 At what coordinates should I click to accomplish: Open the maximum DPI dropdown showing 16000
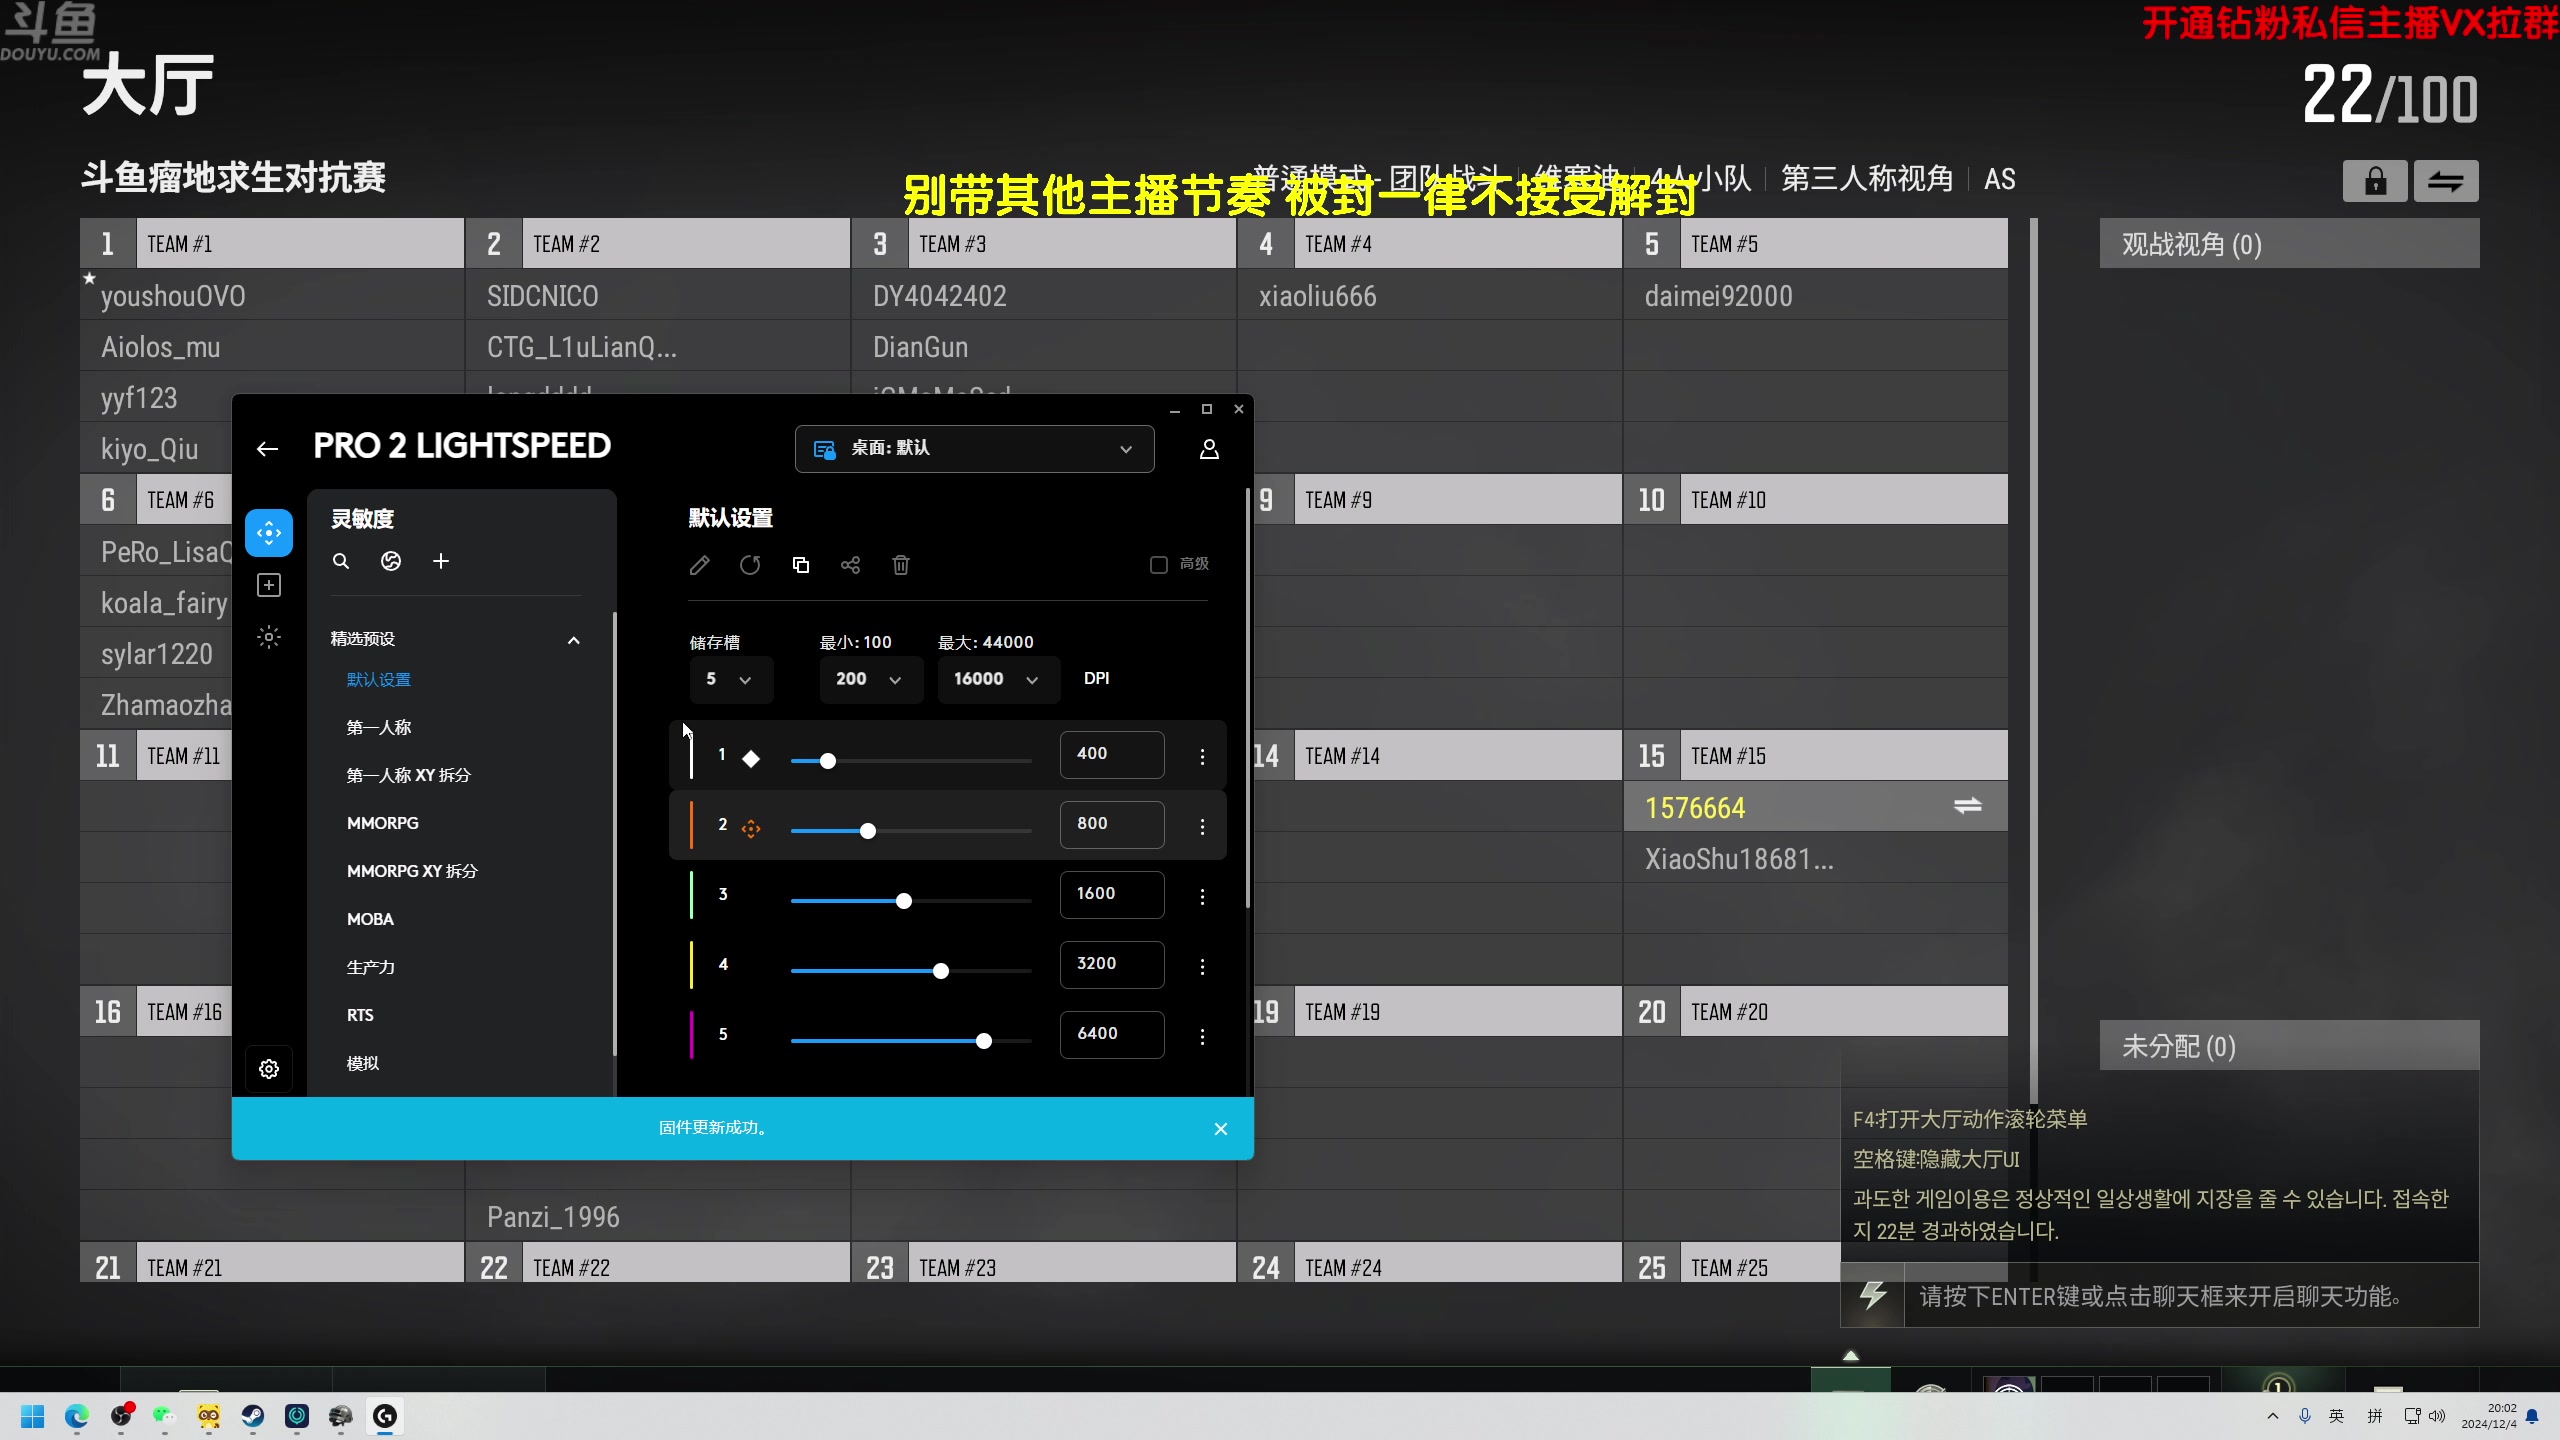998,680
